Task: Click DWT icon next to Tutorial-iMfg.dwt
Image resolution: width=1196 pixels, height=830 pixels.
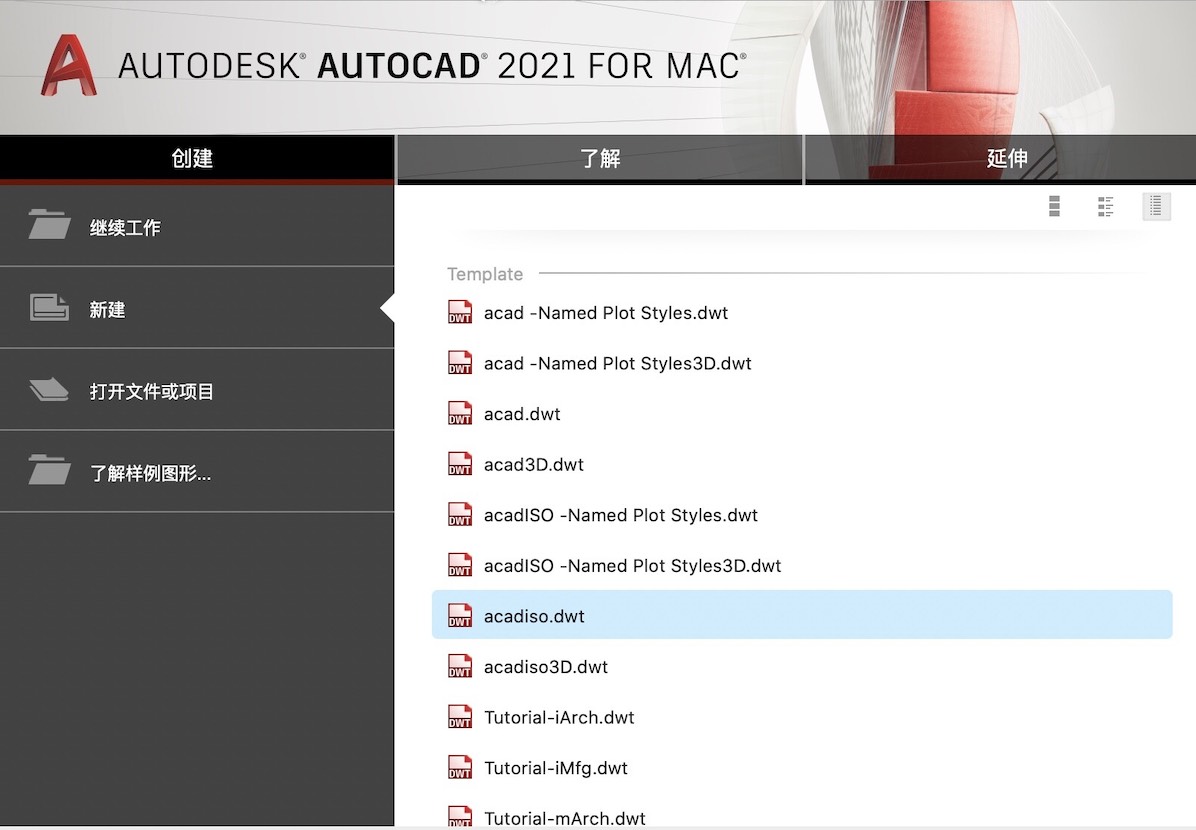Action: point(459,767)
